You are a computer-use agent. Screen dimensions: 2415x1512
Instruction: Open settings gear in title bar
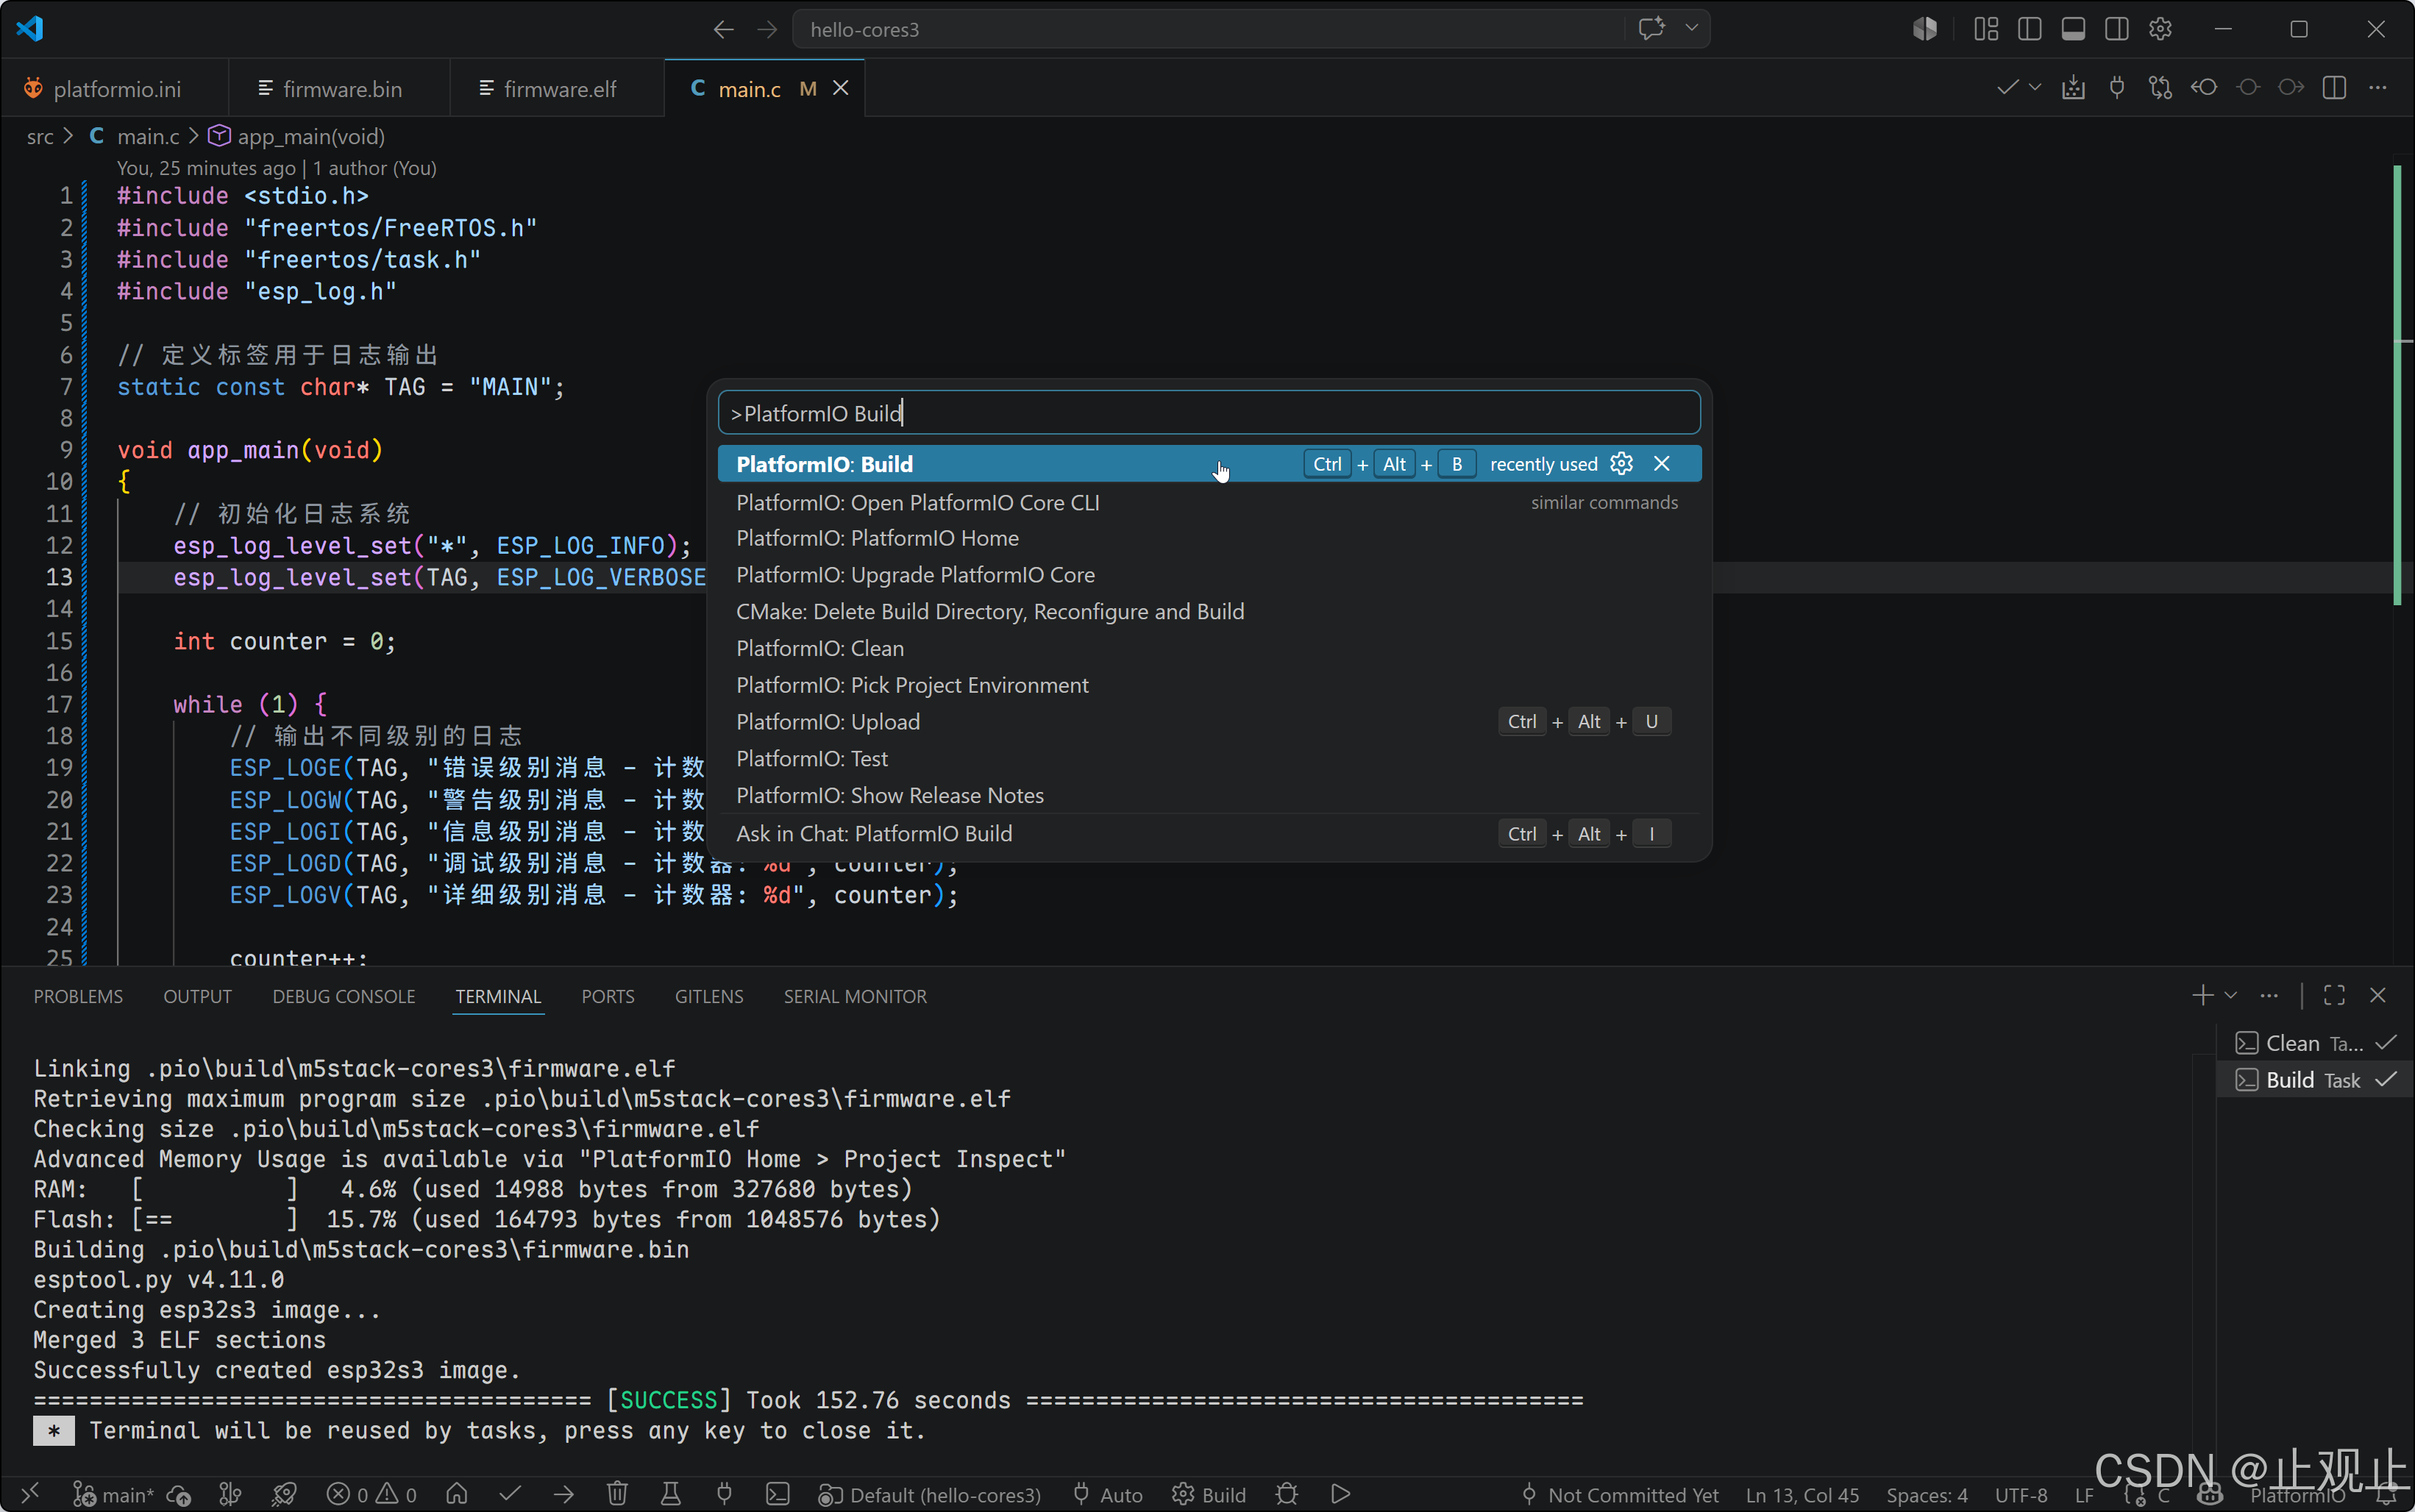pos(2160,29)
